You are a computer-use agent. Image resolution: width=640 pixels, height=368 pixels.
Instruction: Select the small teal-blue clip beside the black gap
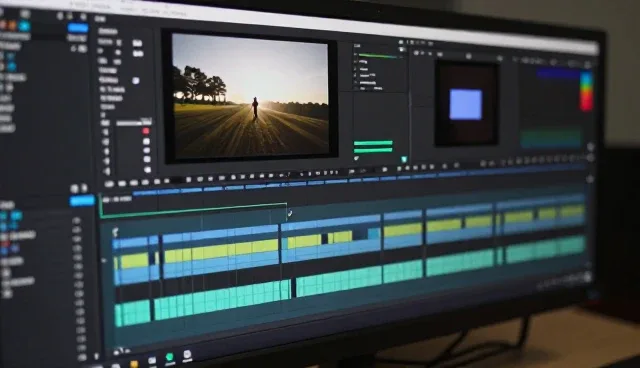tap(374, 233)
